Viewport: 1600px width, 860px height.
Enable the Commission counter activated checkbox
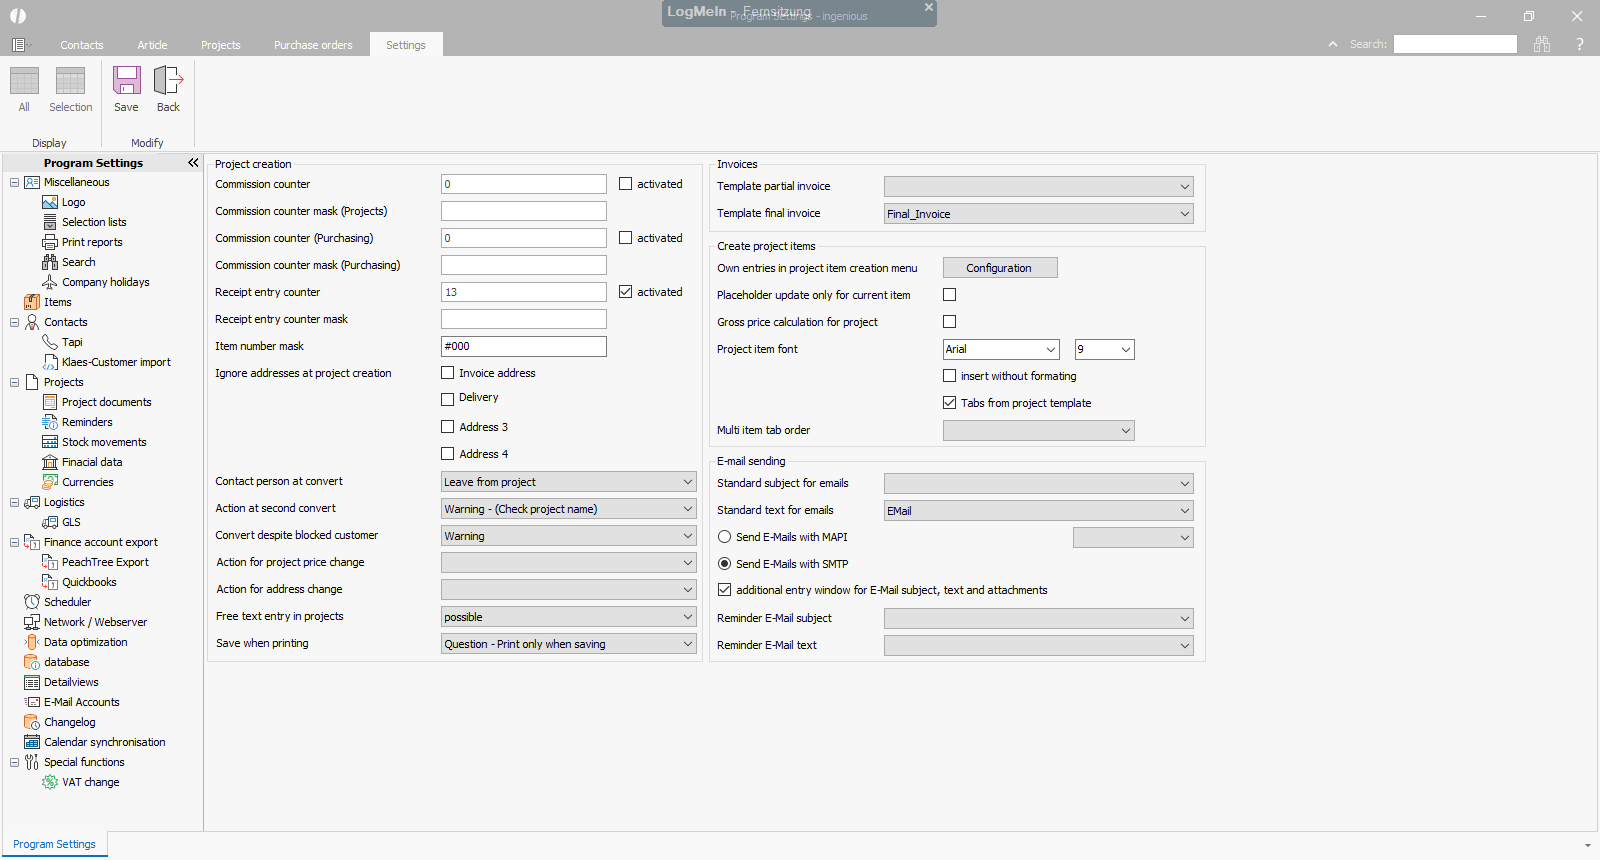pyautogui.click(x=626, y=184)
